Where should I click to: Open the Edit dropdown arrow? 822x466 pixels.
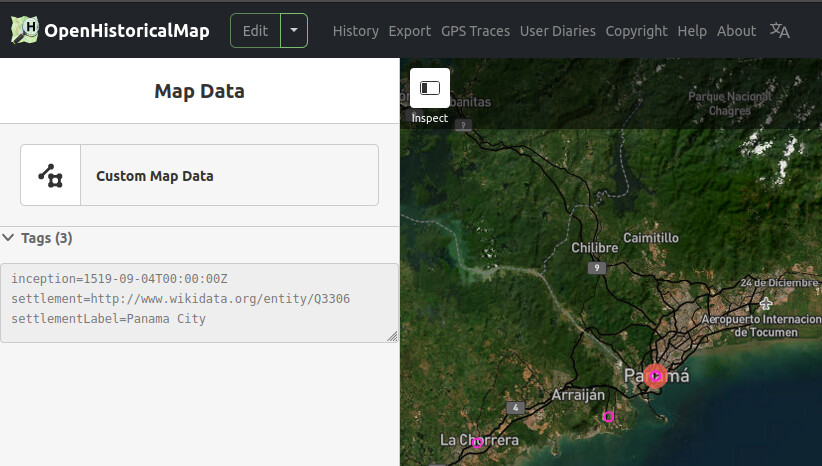tap(294, 31)
